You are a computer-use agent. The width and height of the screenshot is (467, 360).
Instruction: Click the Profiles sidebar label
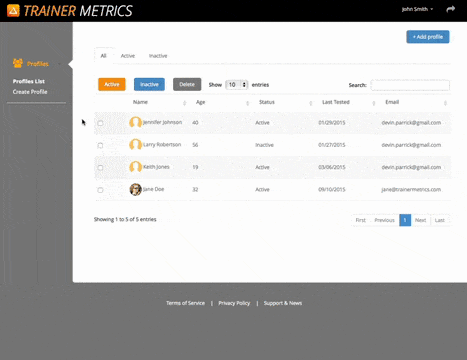coord(38,64)
